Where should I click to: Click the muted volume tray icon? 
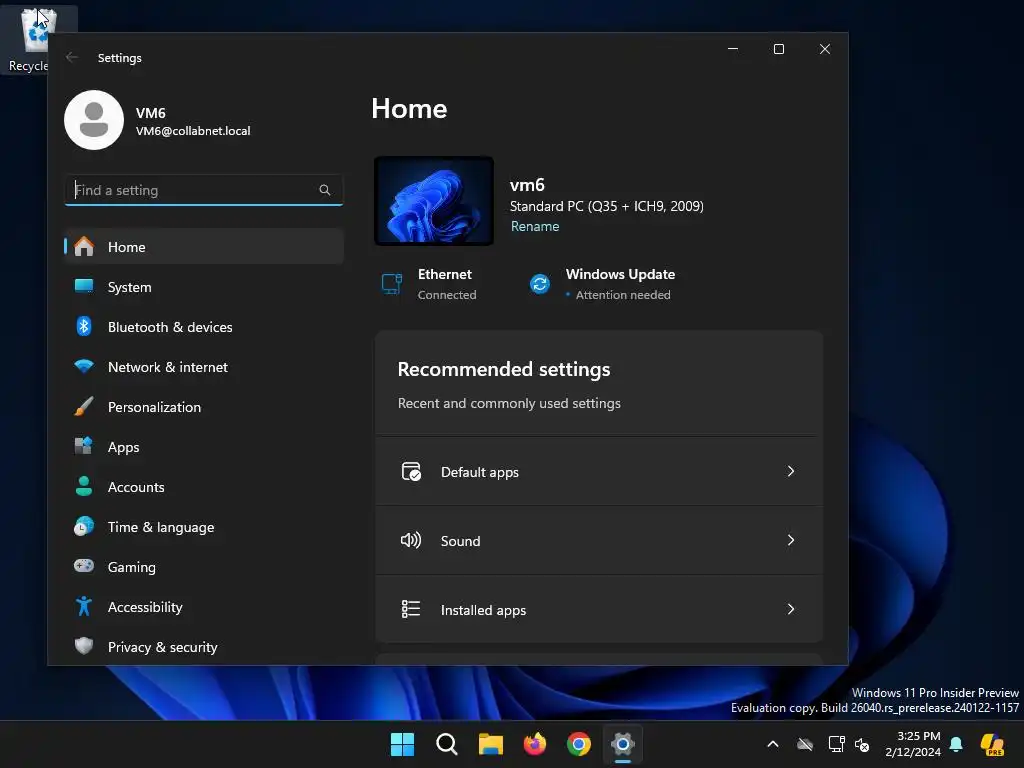(x=862, y=744)
